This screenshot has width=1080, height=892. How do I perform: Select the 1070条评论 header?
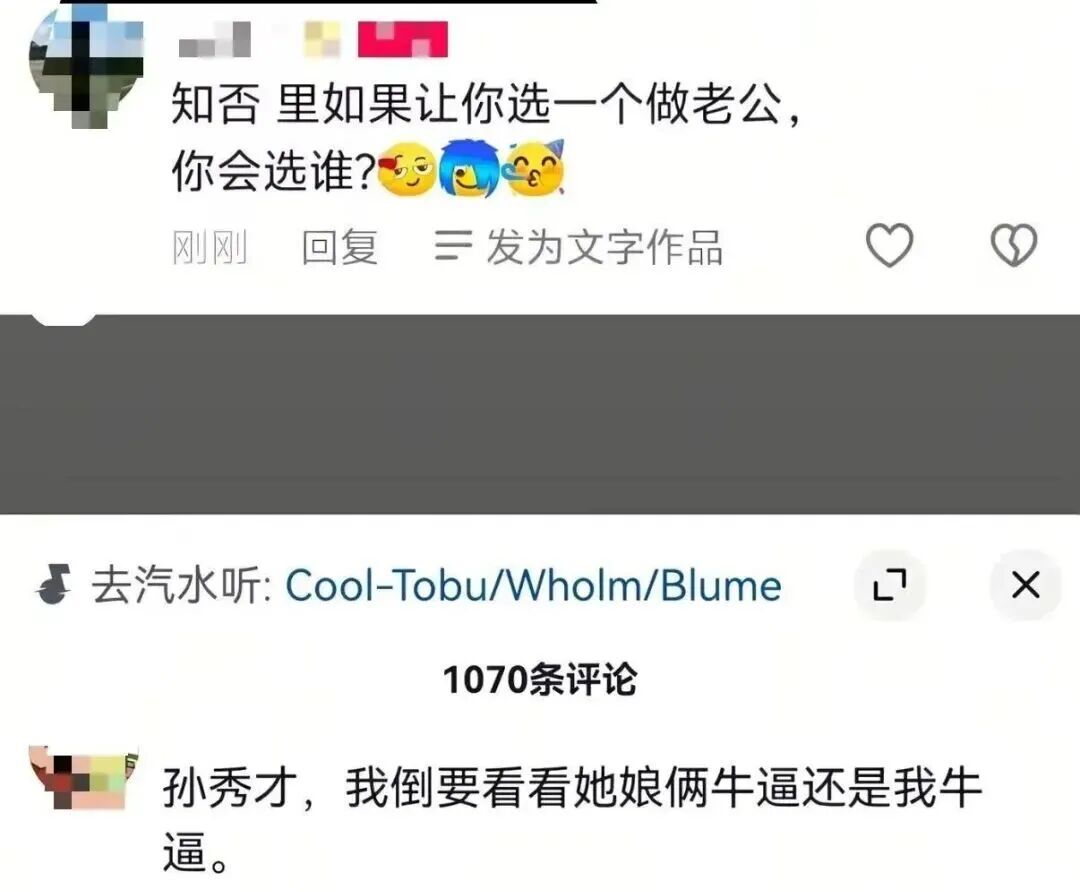540,680
